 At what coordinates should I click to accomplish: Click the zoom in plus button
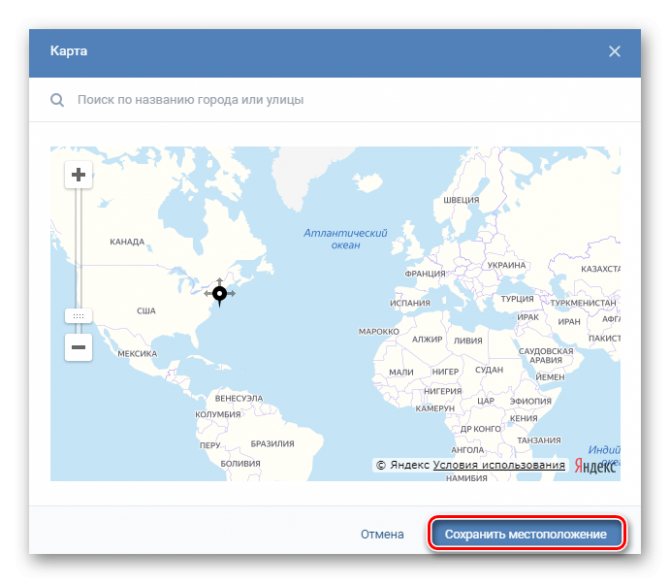tap(78, 175)
